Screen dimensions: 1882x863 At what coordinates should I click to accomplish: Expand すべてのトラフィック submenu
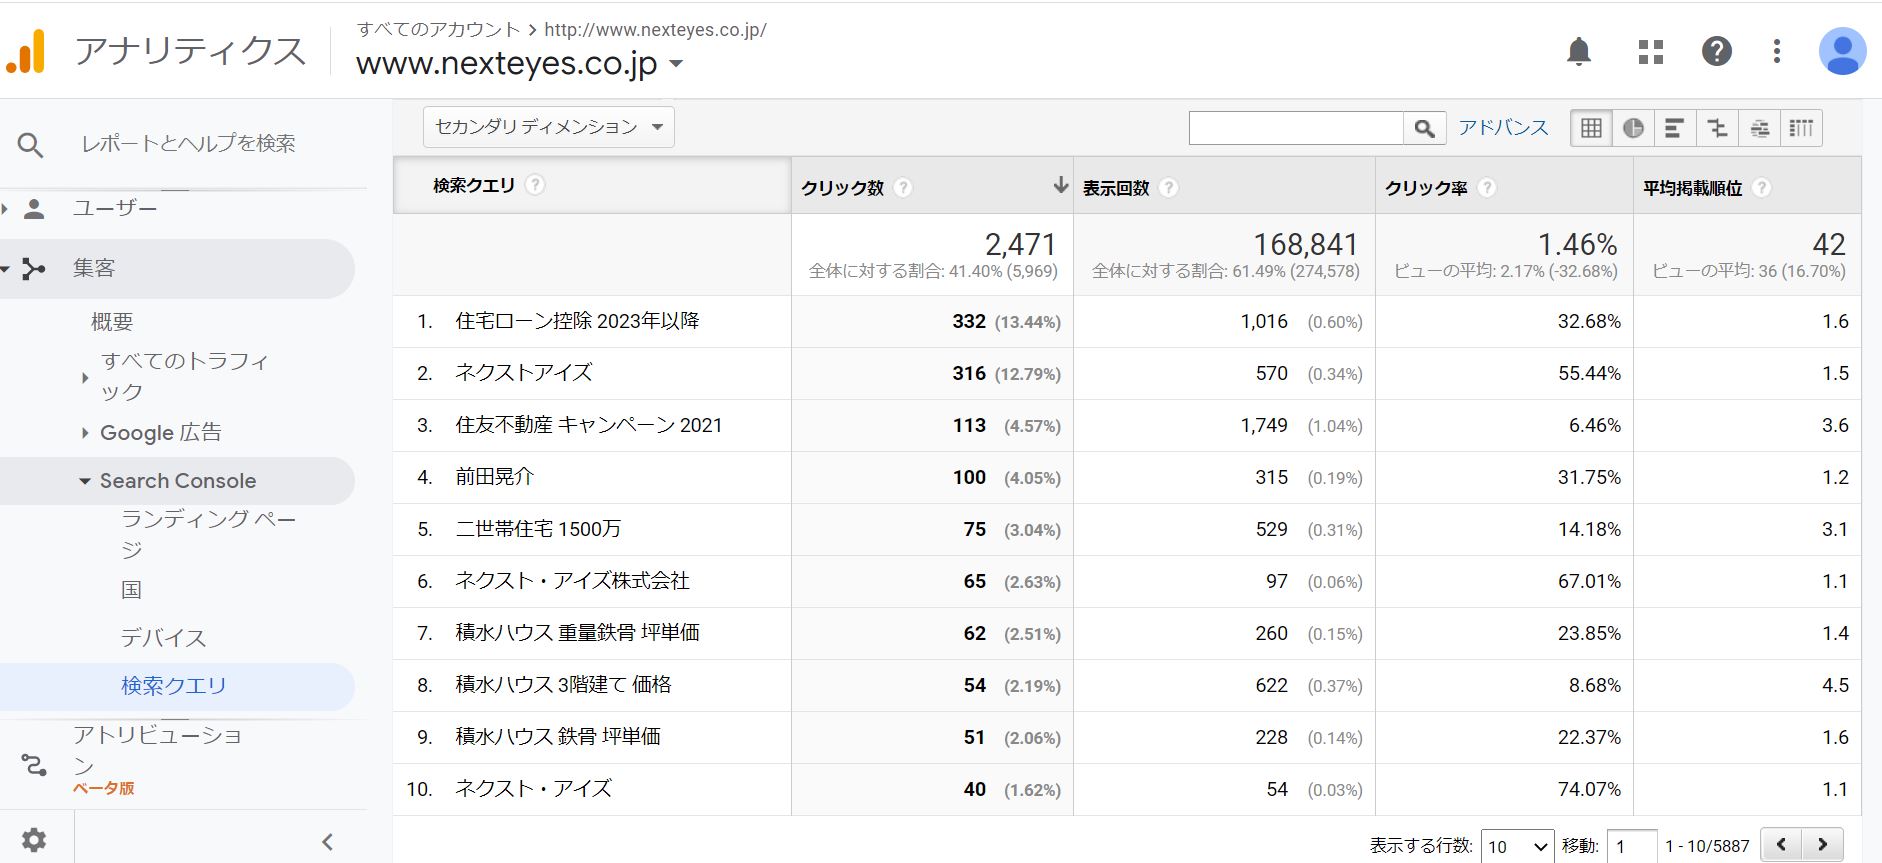[85, 377]
